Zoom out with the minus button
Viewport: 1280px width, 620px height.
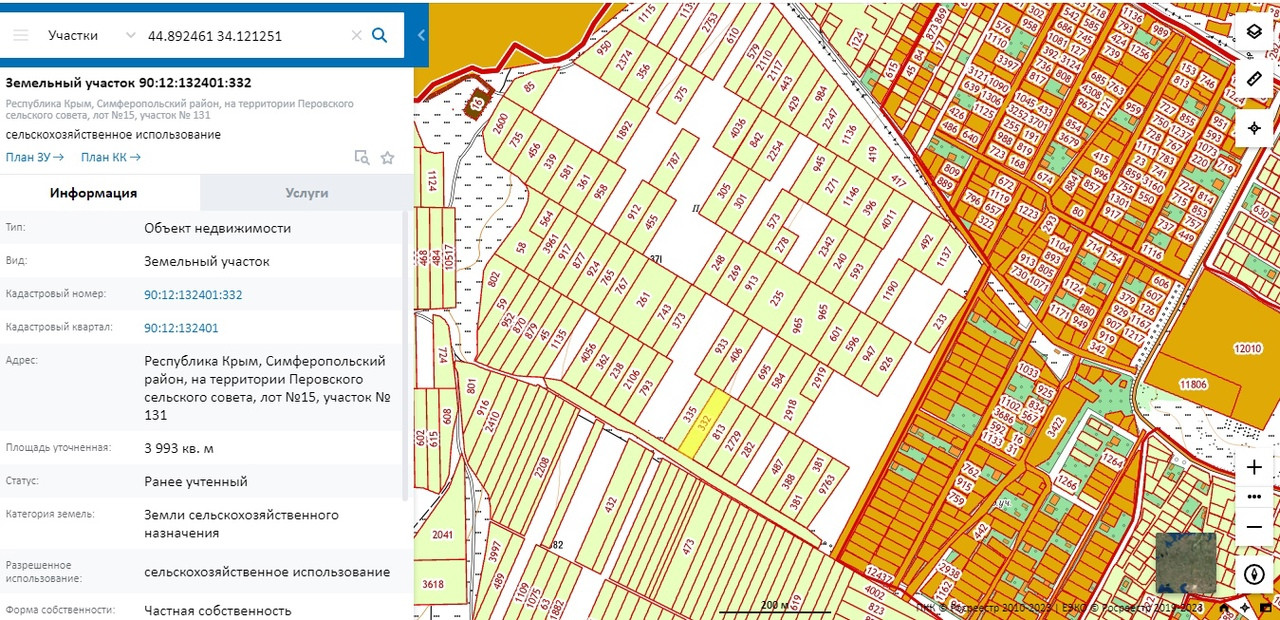pos(1254,527)
